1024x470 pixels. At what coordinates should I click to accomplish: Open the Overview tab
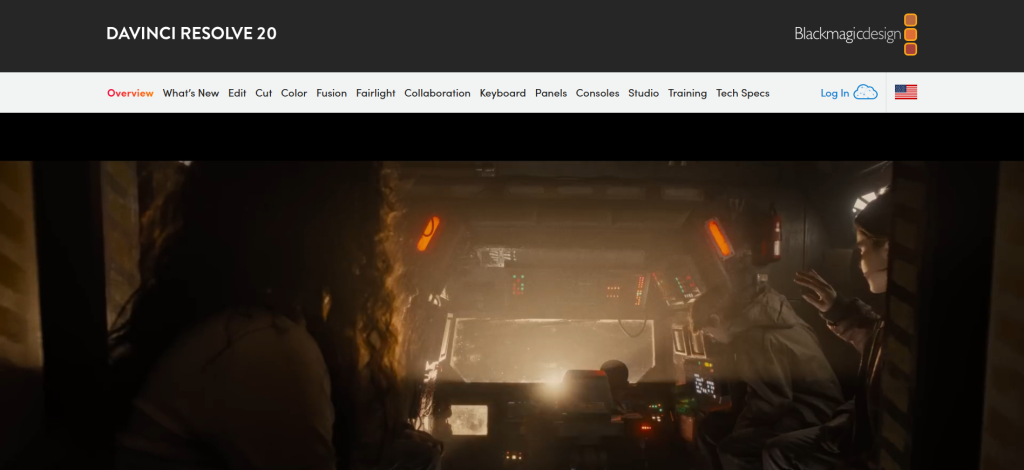[130, 93]
